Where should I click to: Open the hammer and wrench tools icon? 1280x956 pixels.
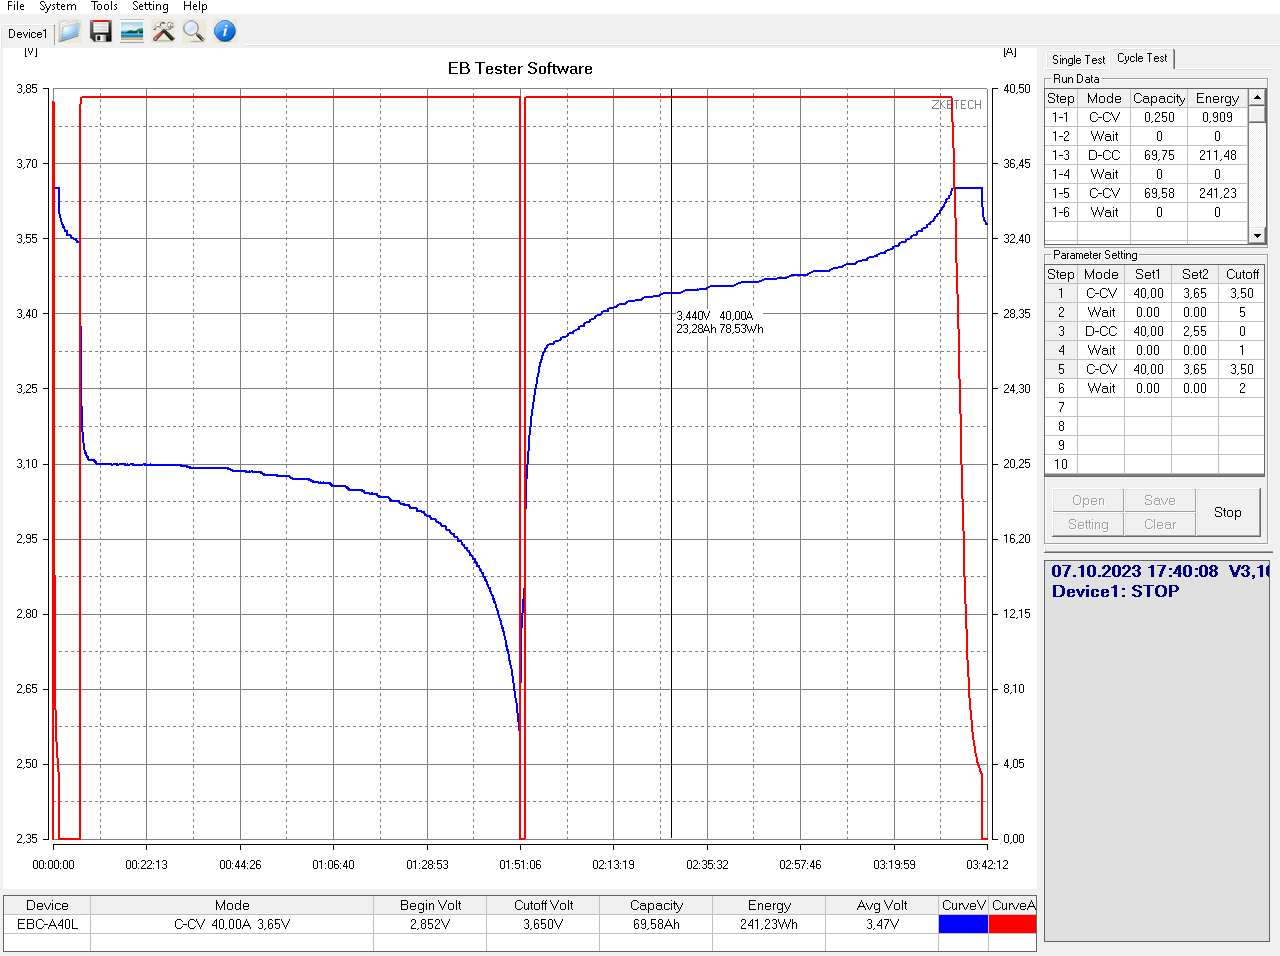tap(163, 32)
